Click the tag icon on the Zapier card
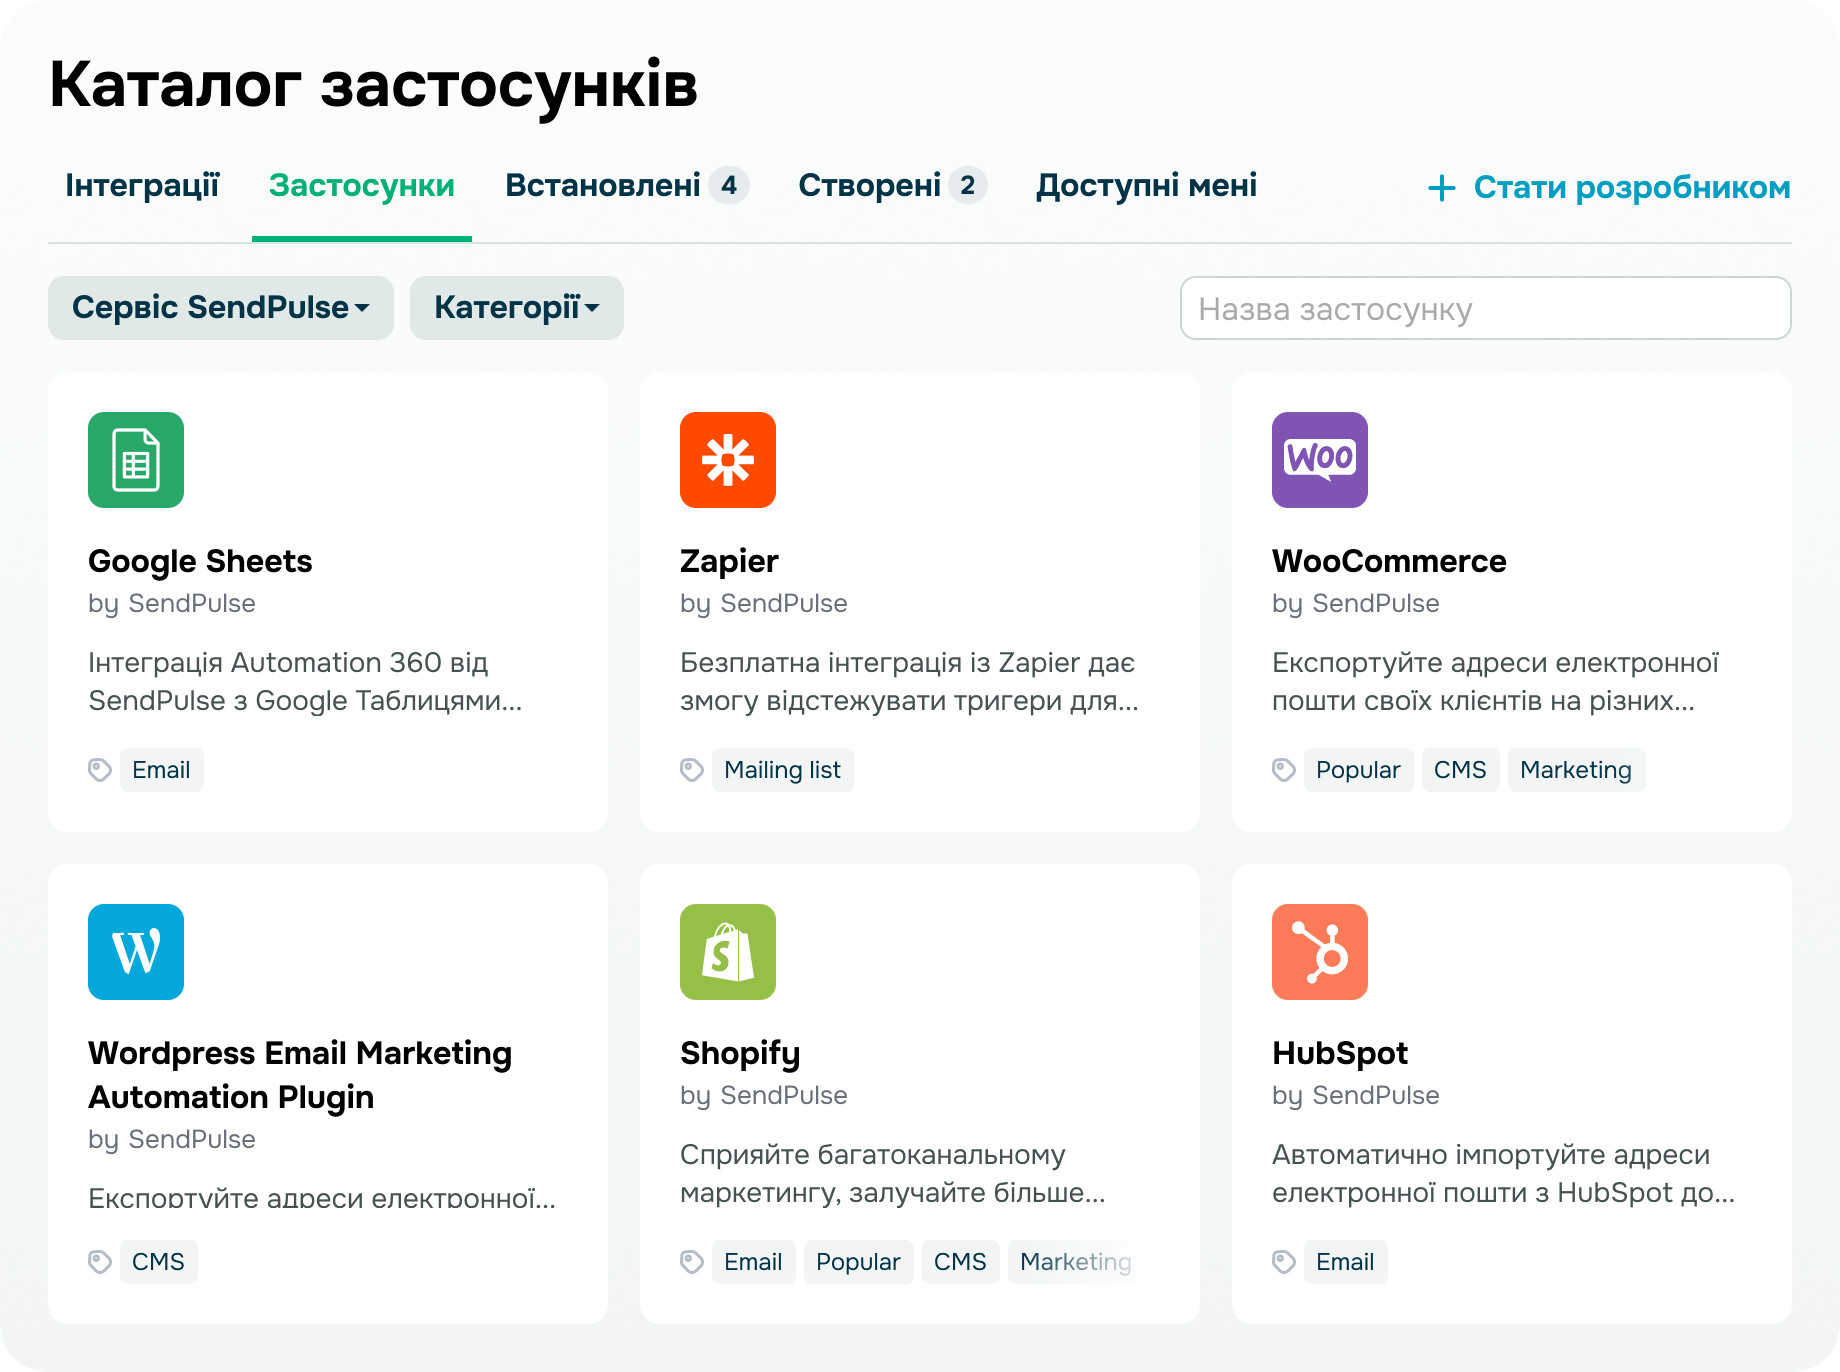 pos(692,770)
